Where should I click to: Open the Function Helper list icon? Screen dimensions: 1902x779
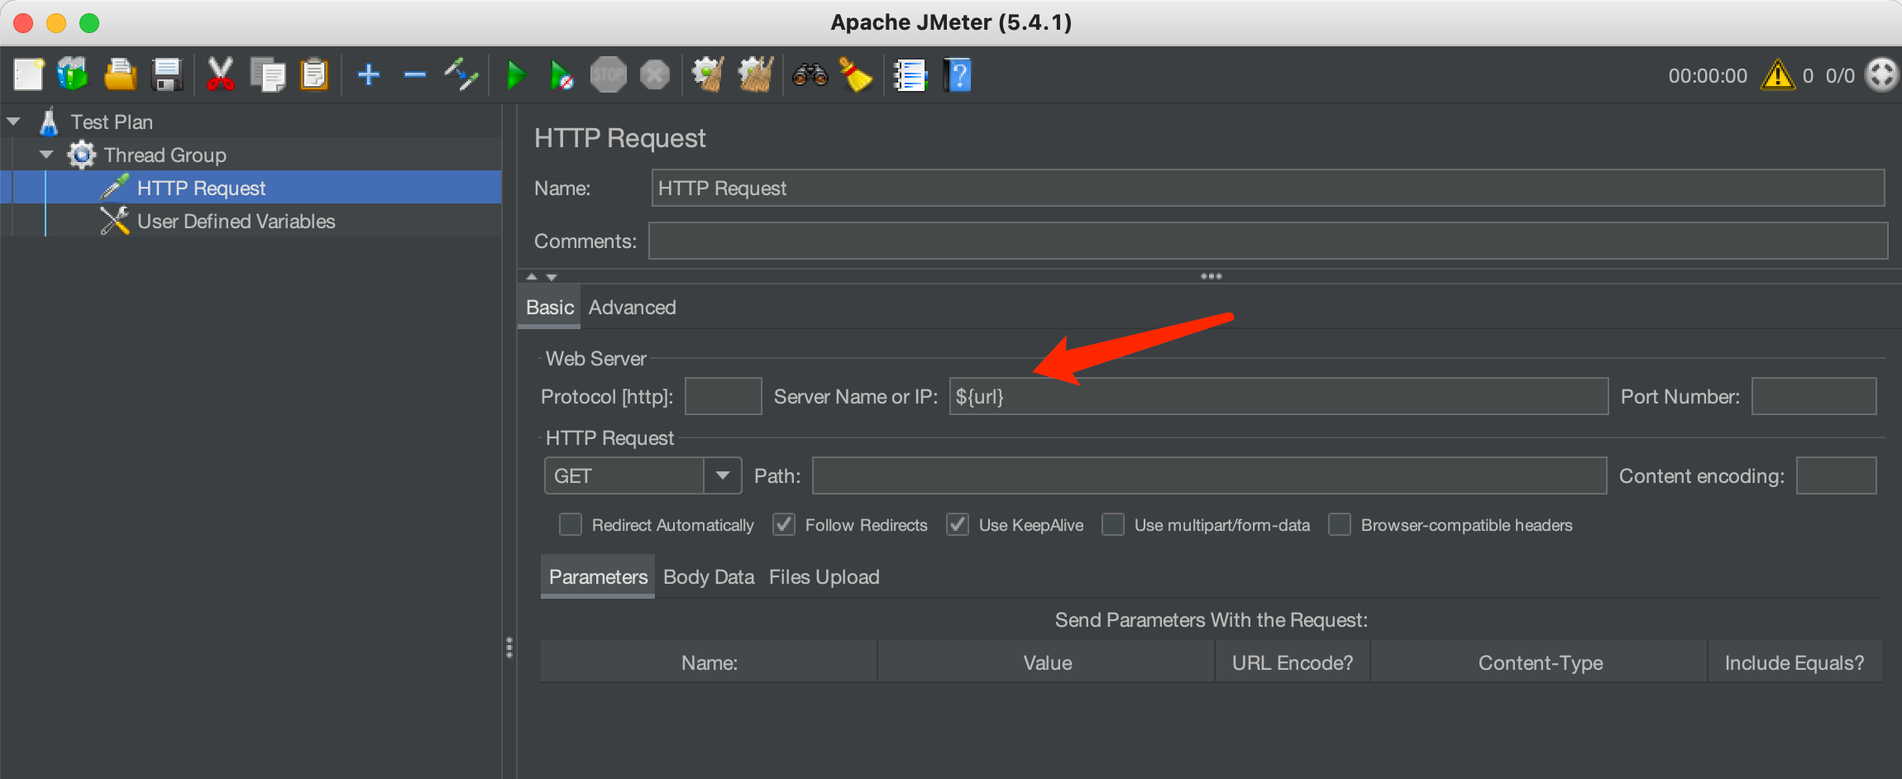click(910, 75)
